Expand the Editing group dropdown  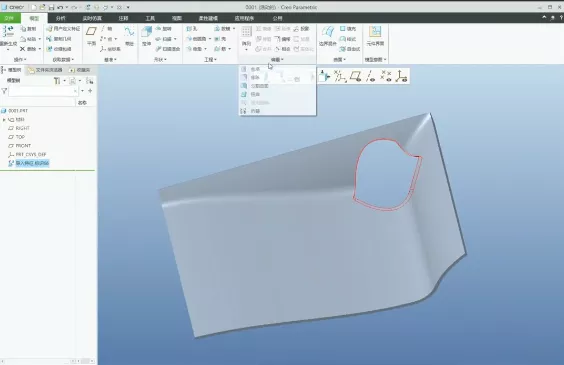pos(277,60)
